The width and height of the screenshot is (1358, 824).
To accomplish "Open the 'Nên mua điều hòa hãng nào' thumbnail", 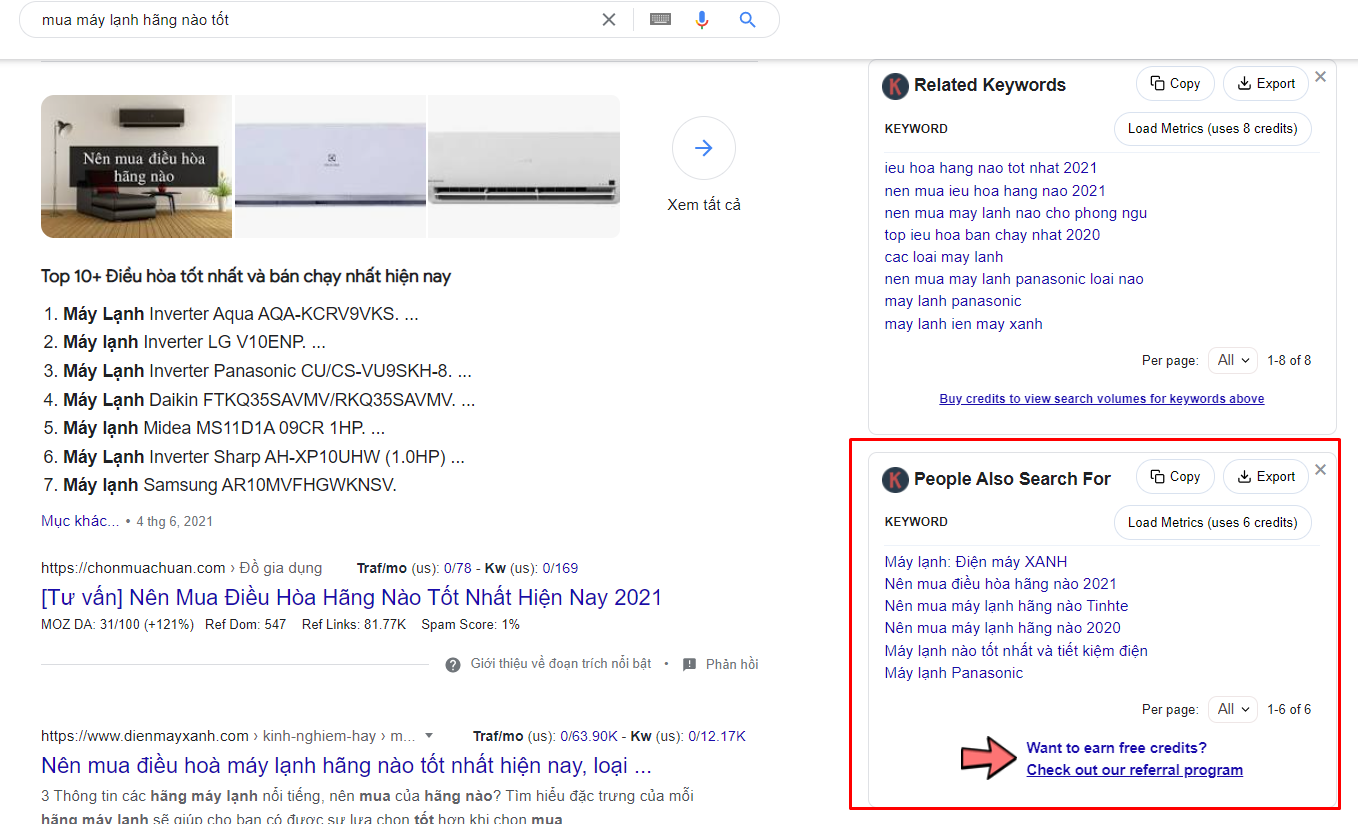I will [x=136, y=166].
